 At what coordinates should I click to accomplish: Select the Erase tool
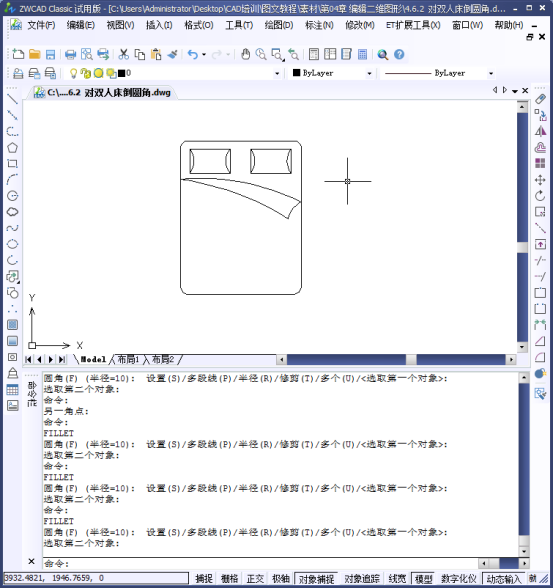[x=540, y=99]
